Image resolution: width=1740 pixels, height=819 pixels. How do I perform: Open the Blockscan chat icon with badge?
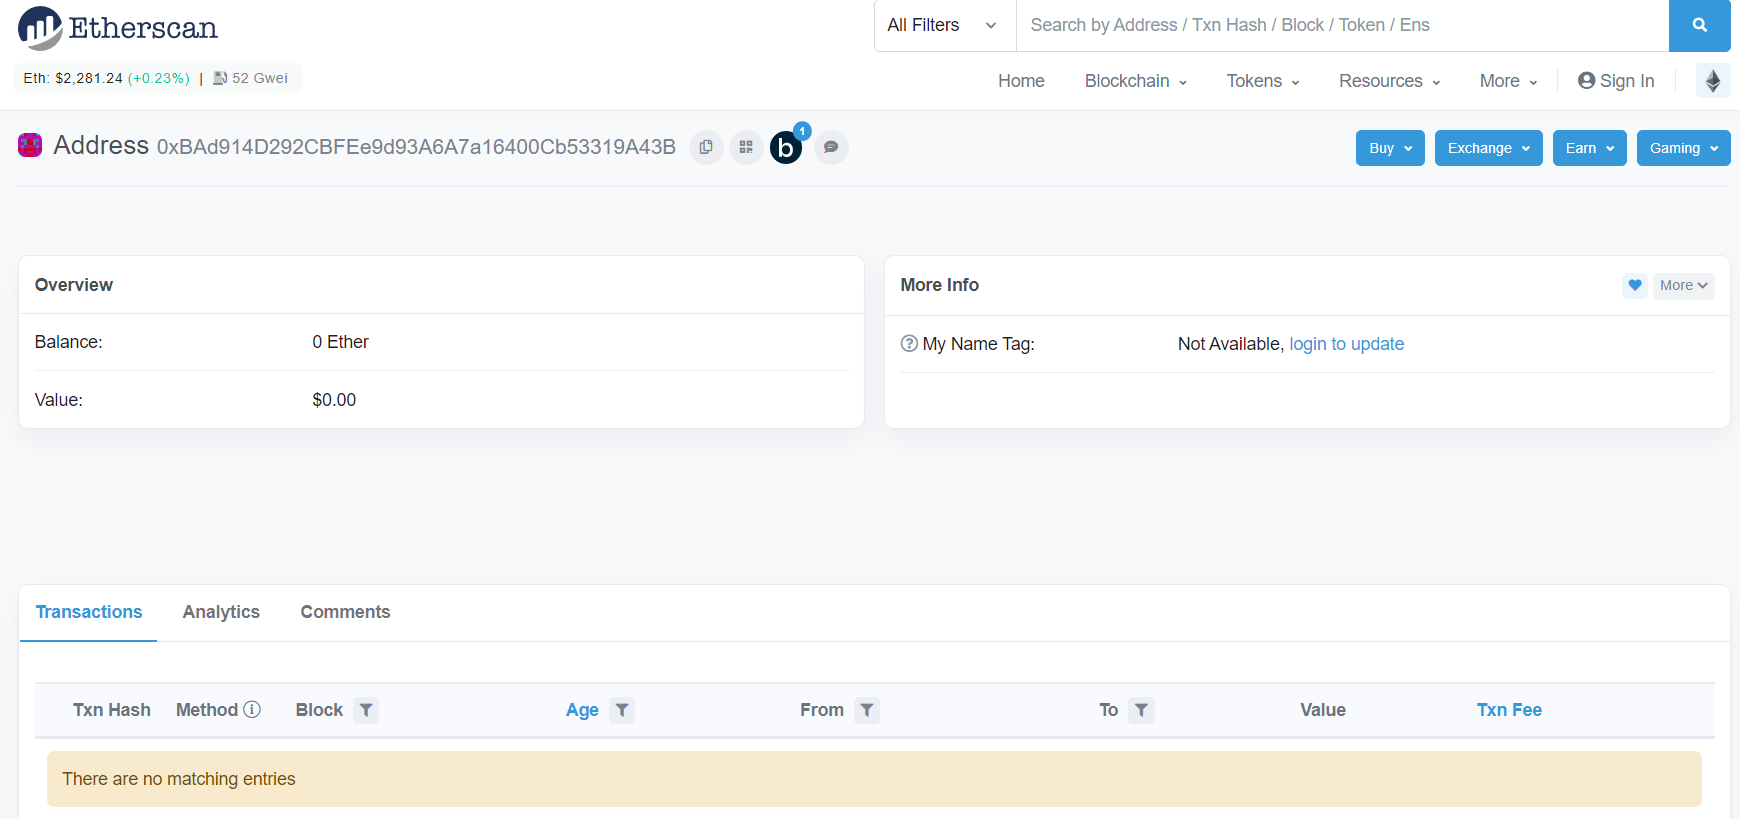[787, 148]
